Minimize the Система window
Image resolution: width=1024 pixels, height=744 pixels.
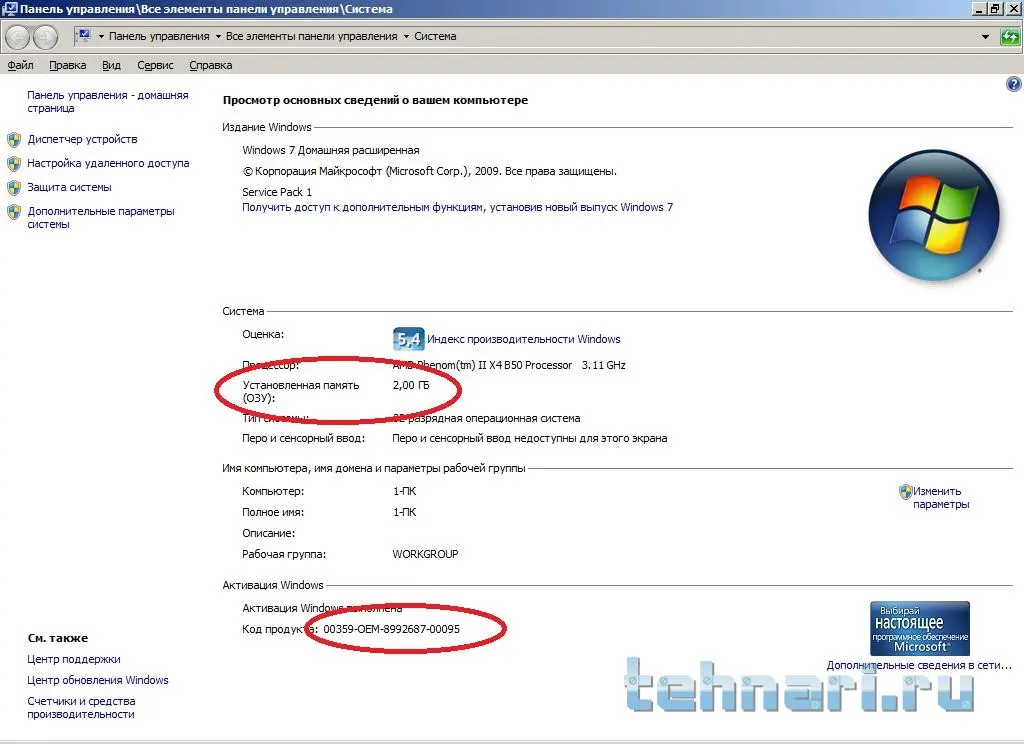point(980,8)
